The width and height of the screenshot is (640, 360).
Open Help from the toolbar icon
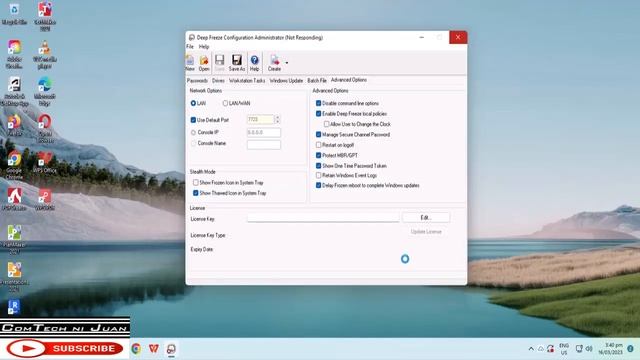254,63
